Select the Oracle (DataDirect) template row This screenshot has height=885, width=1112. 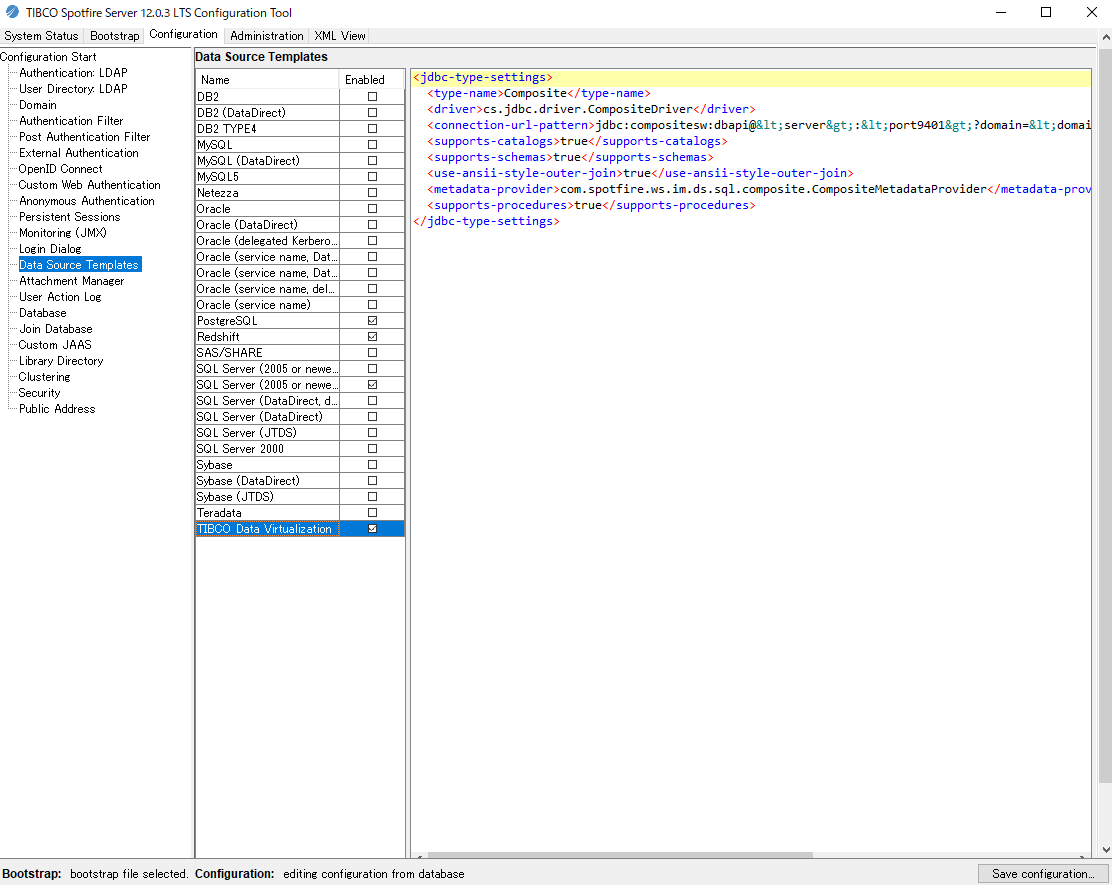(x=300, y=225)
